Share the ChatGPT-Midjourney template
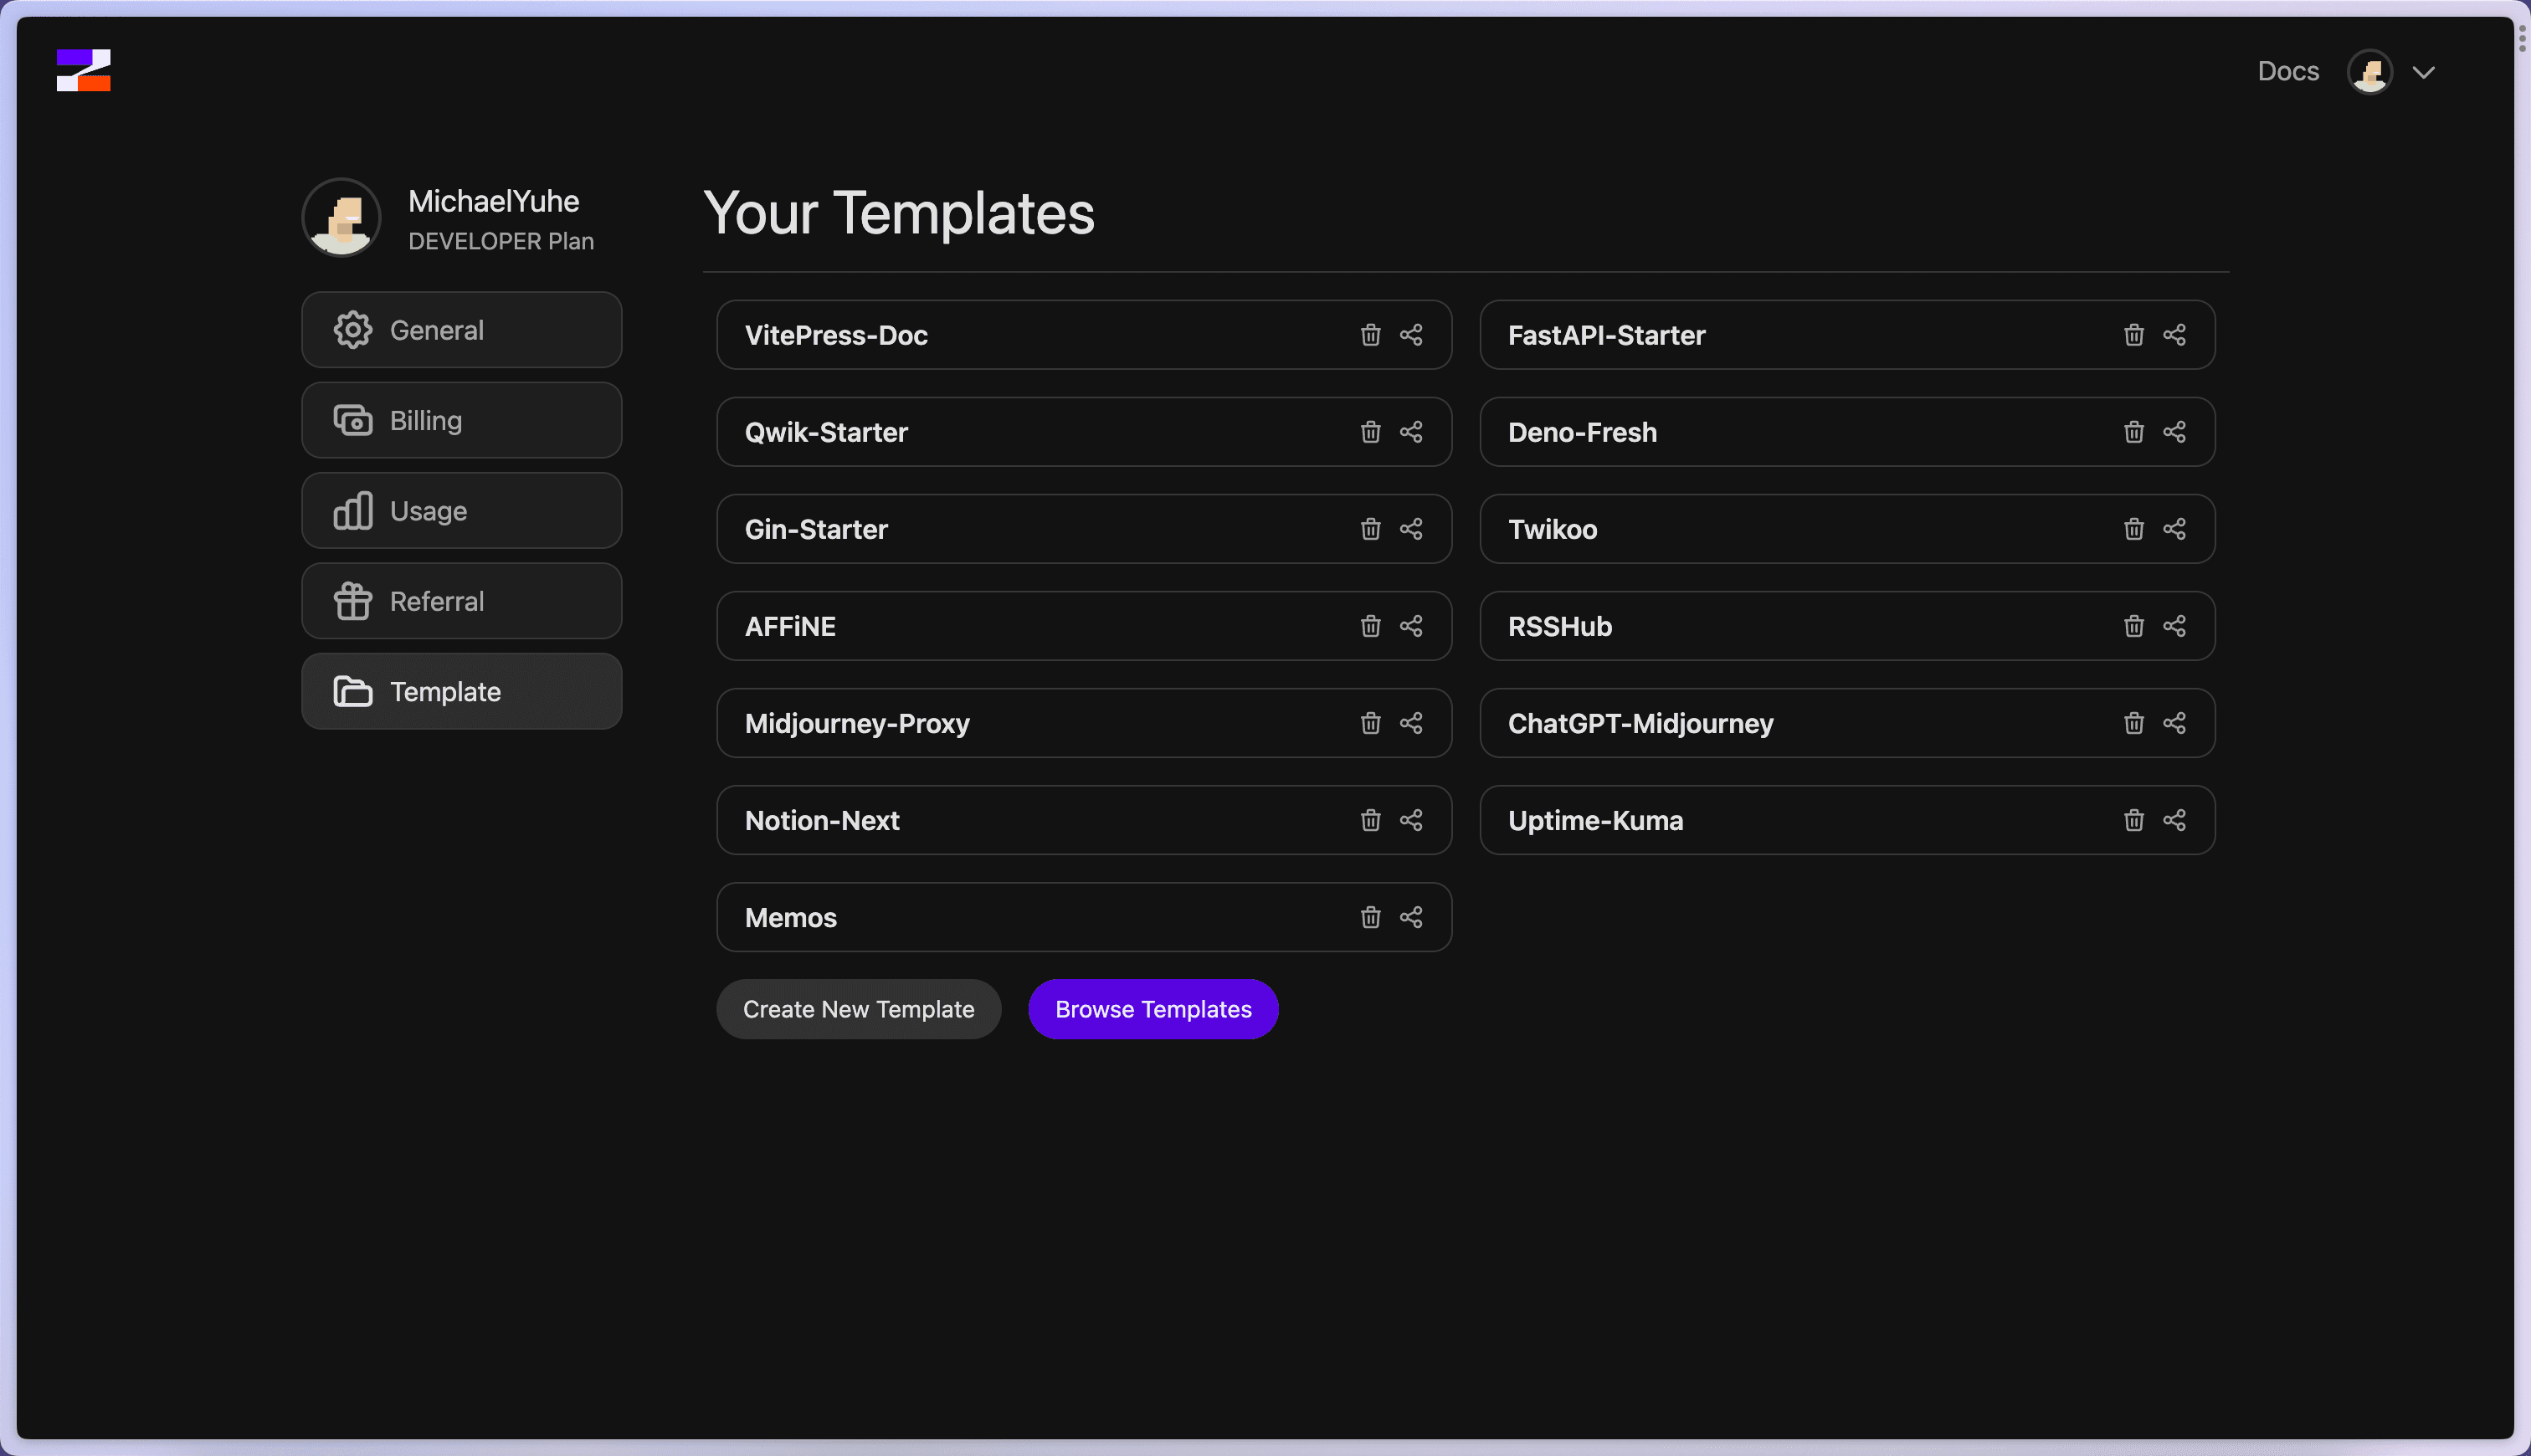Viewport: 2531px width, 1456px height. coord(2174,723)
